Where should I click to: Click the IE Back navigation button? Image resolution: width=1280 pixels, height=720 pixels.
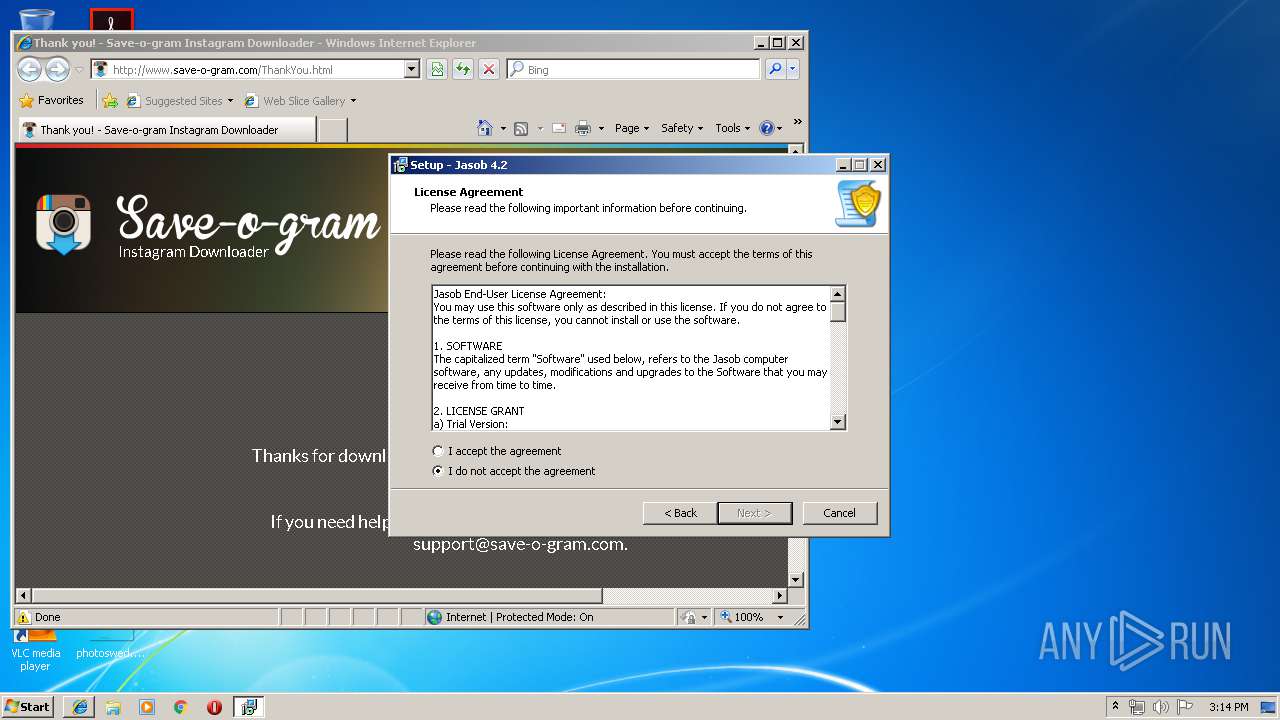click(x=30, y=69)
